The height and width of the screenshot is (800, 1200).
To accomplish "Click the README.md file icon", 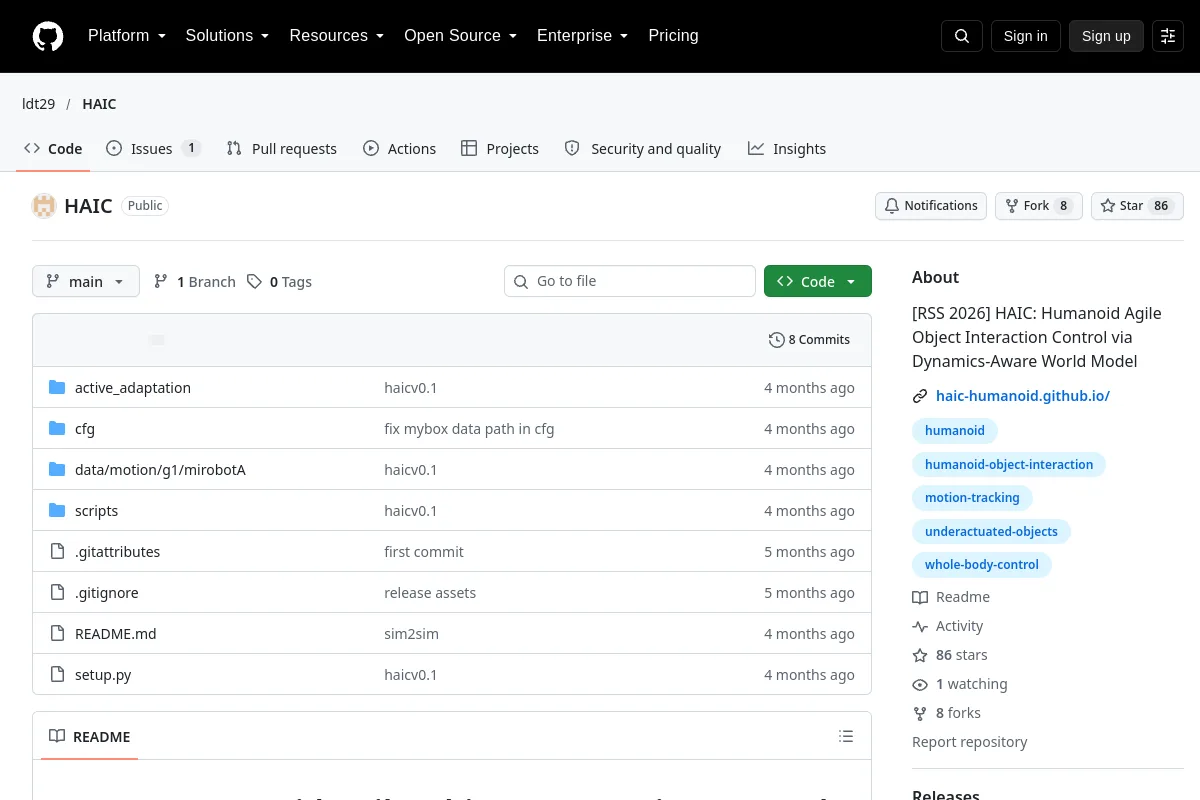I will (x=57, y=634).
